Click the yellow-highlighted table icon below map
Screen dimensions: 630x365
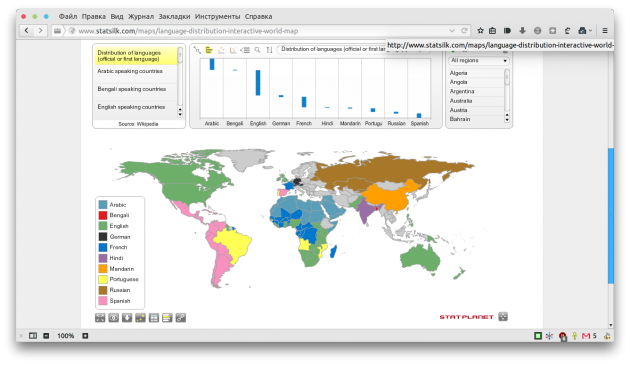click(167, 318)
